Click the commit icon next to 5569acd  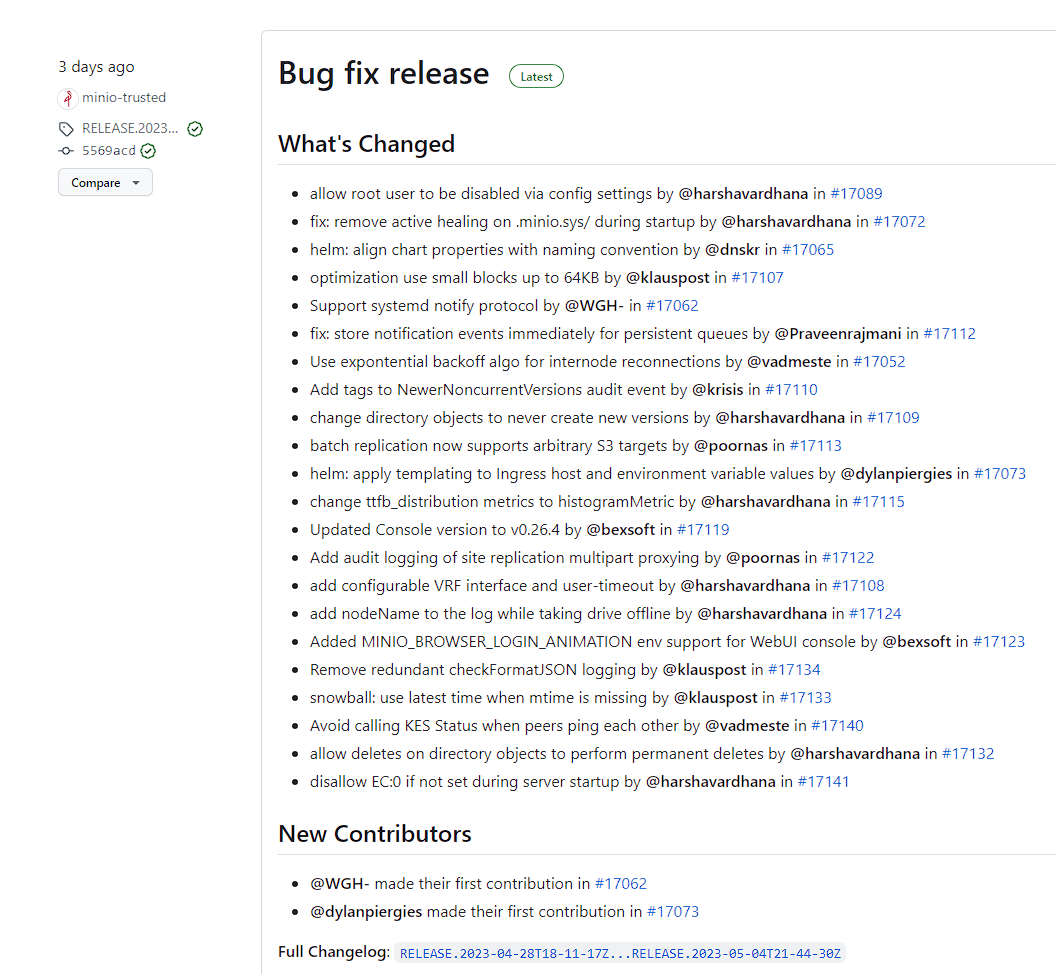pyautogui.click(x=66, y=150)
